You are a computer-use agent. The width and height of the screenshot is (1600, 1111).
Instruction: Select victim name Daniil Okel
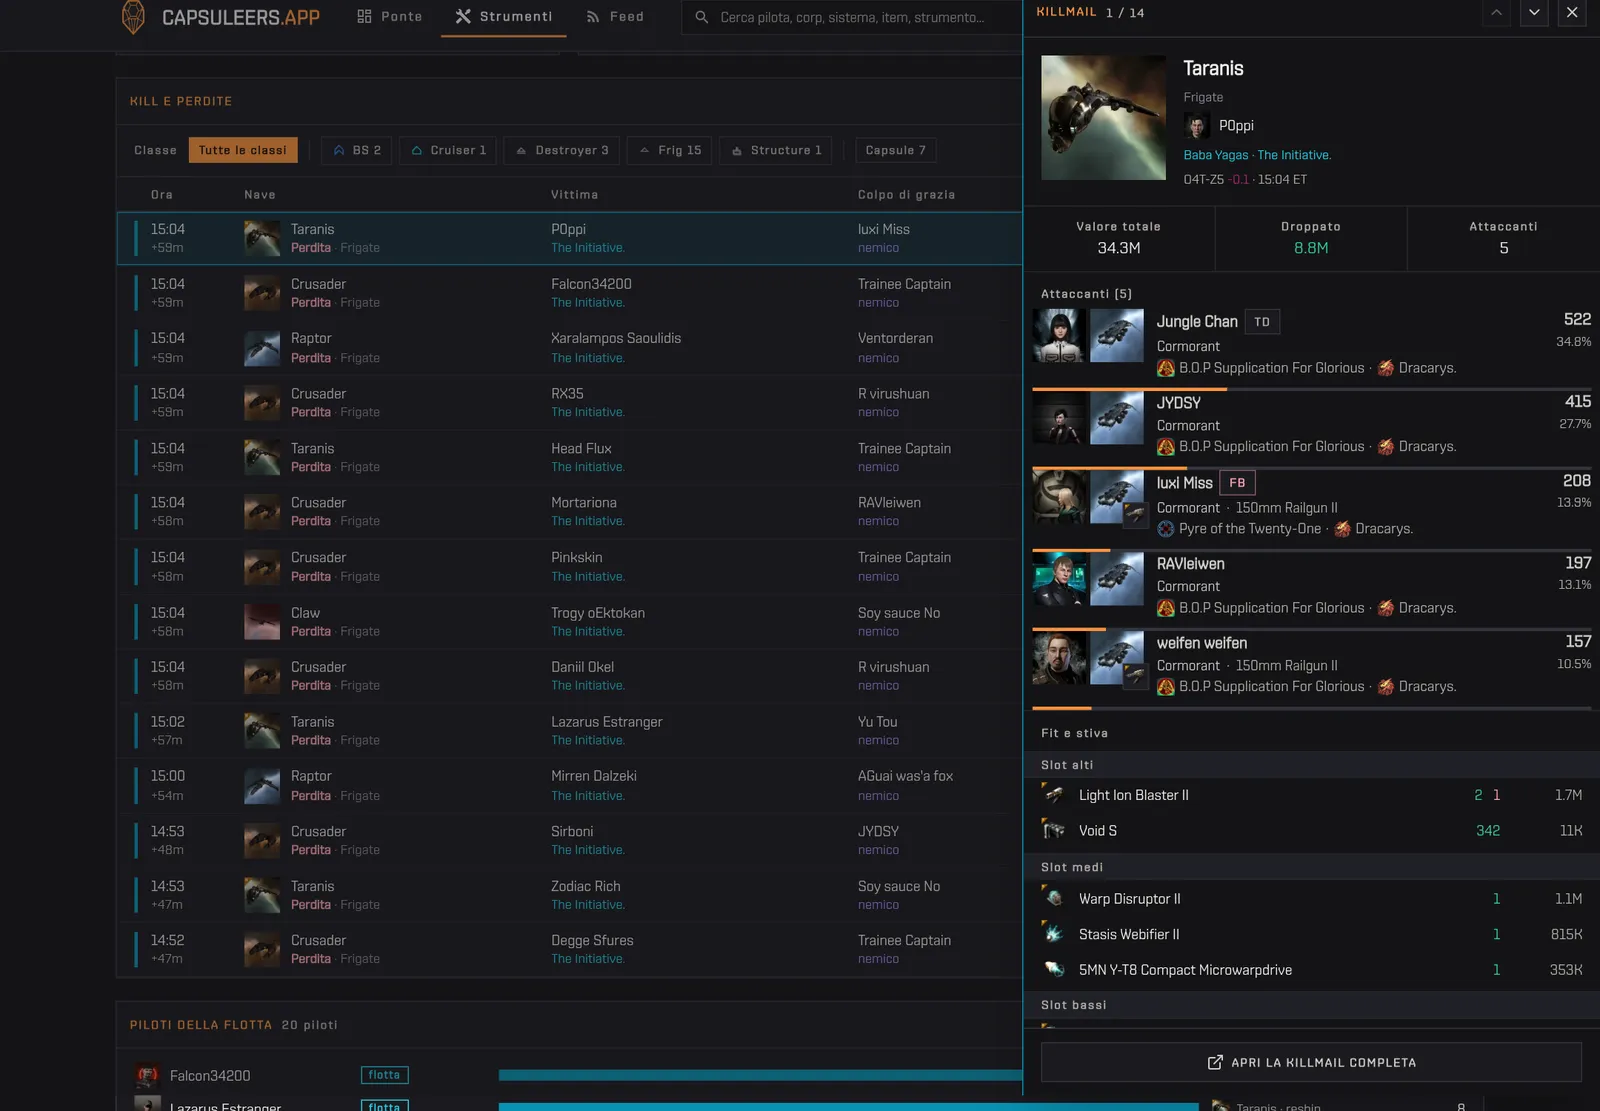pos(582,667)
